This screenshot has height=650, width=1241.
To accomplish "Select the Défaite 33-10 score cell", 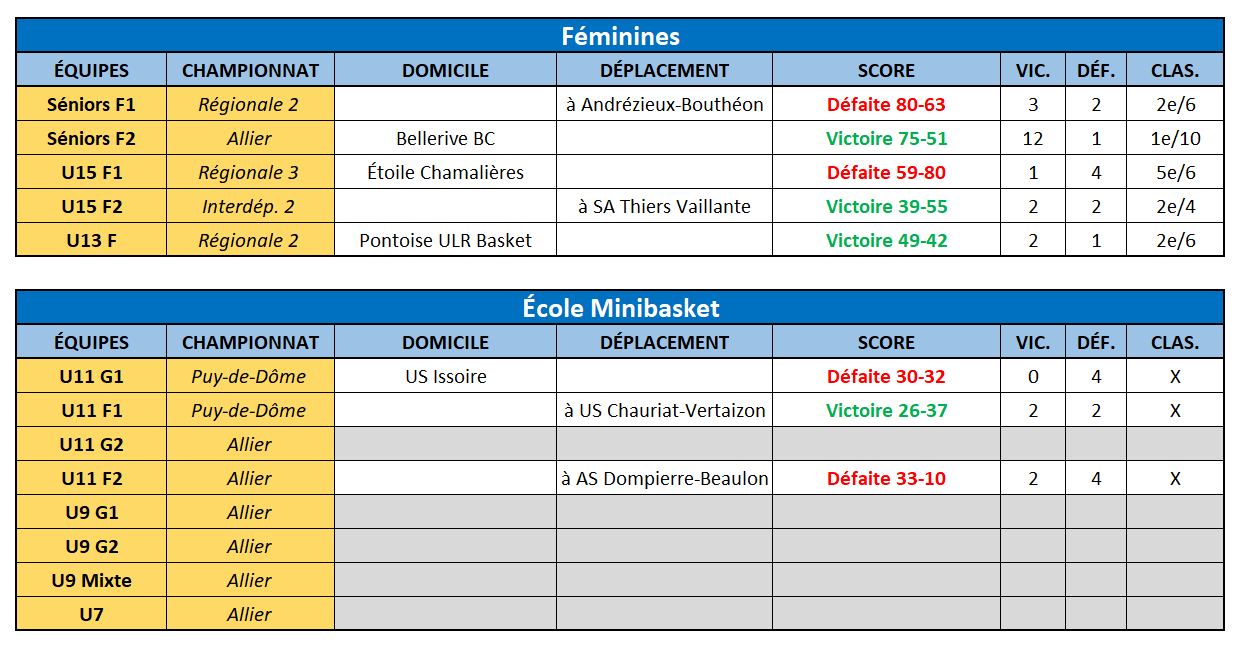I will pos(886,478).
